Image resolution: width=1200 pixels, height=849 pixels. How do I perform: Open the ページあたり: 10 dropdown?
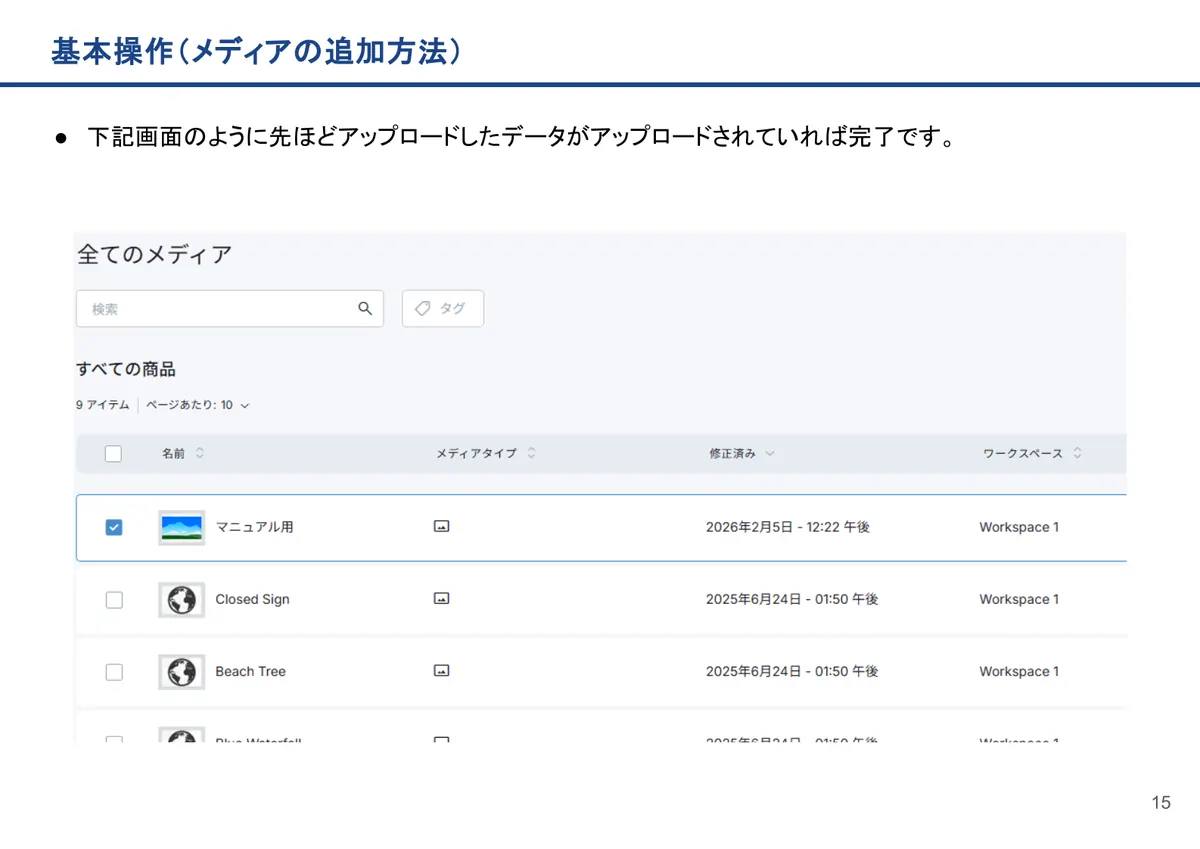[x=197, y=405]
